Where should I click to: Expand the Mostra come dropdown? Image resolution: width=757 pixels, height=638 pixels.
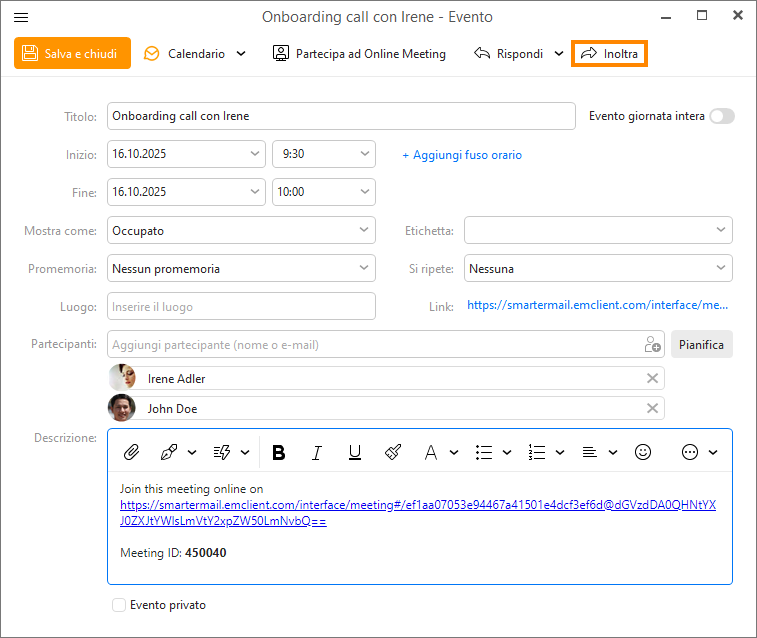241,230
